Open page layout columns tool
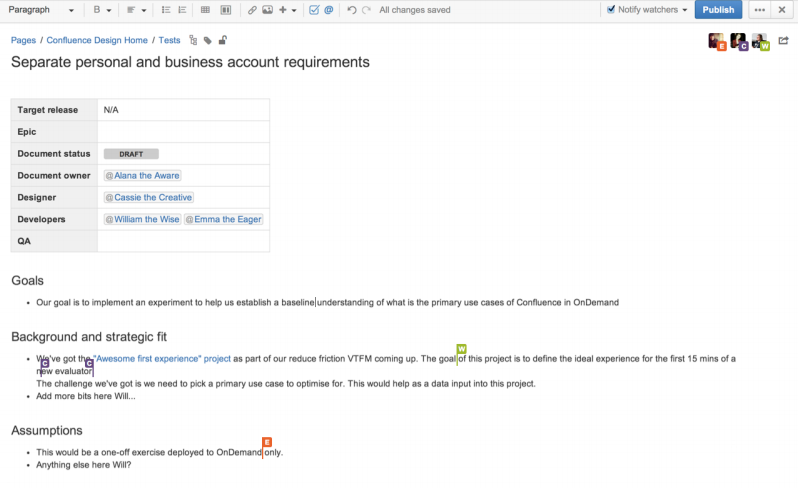 225,10
